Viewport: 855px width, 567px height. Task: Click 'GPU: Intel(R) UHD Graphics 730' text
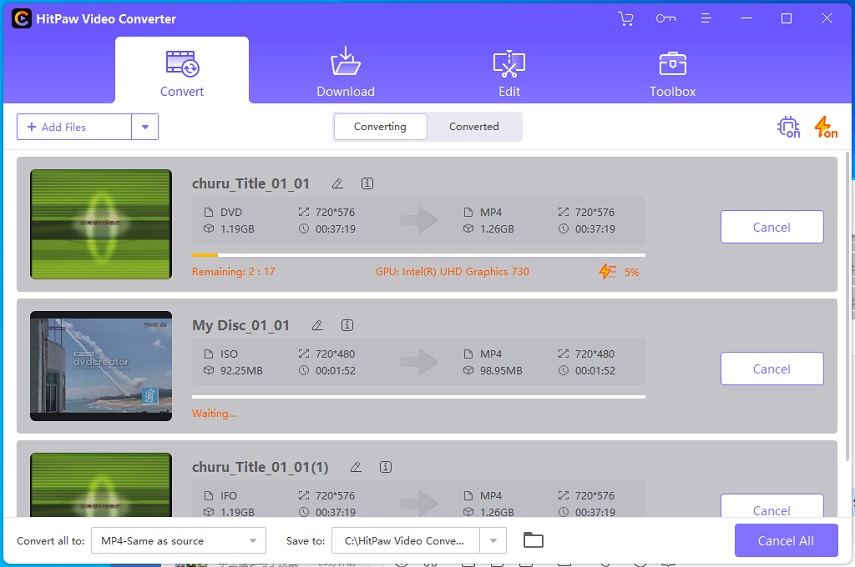coord(452,272)
